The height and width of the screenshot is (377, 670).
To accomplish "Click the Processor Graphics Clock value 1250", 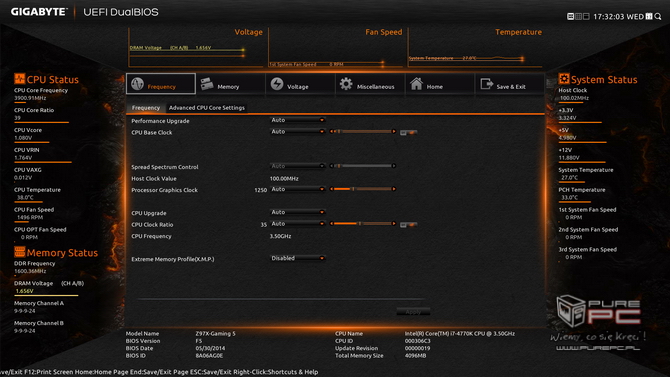I will point(261,190).
